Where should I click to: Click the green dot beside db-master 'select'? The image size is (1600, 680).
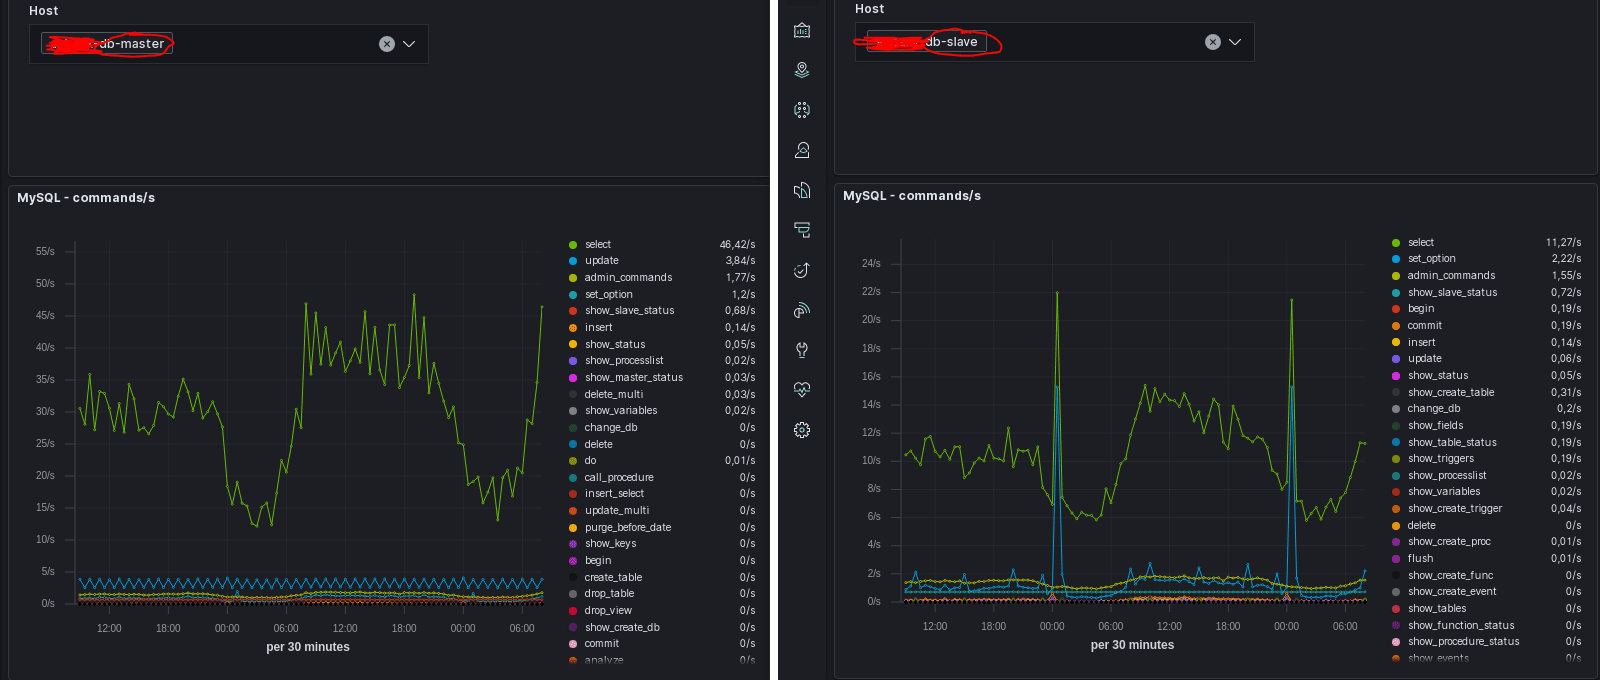click(x=573, y=245)
